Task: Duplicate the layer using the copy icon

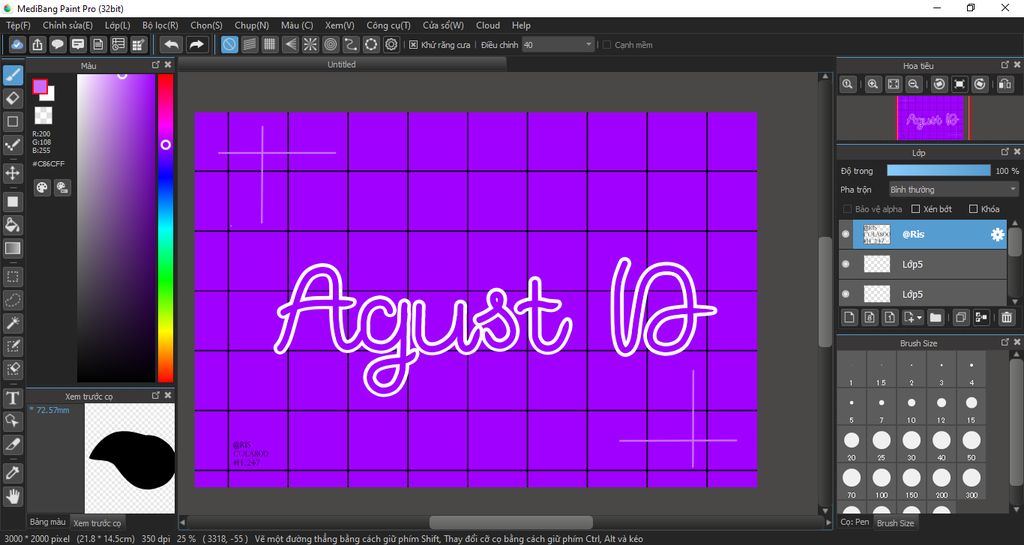Action: pos(961,317)
